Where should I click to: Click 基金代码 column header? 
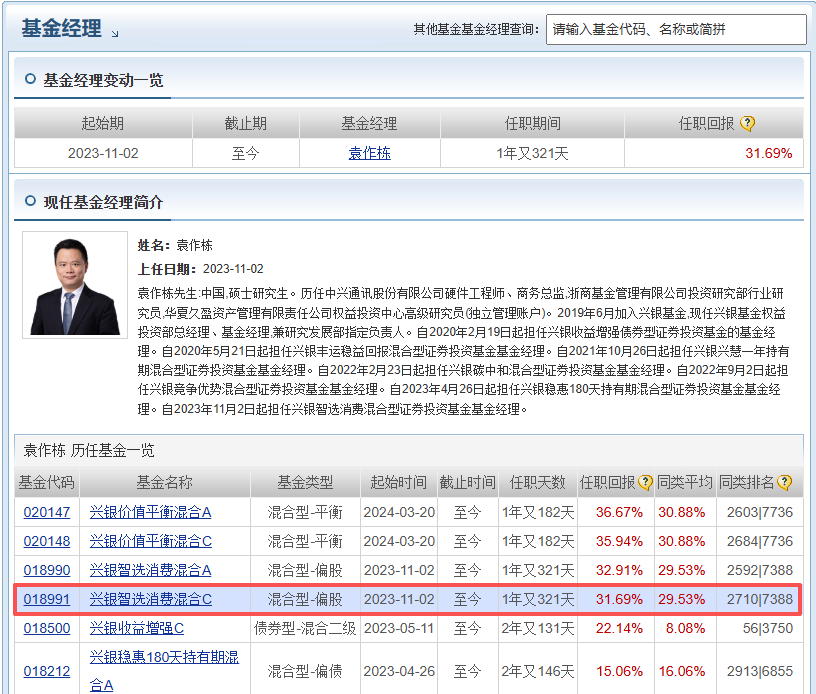(x=47, y=483)
